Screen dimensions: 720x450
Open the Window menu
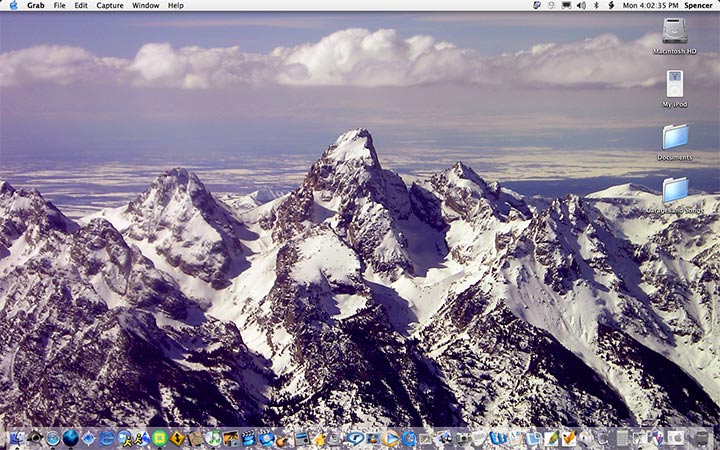[146, 6]
